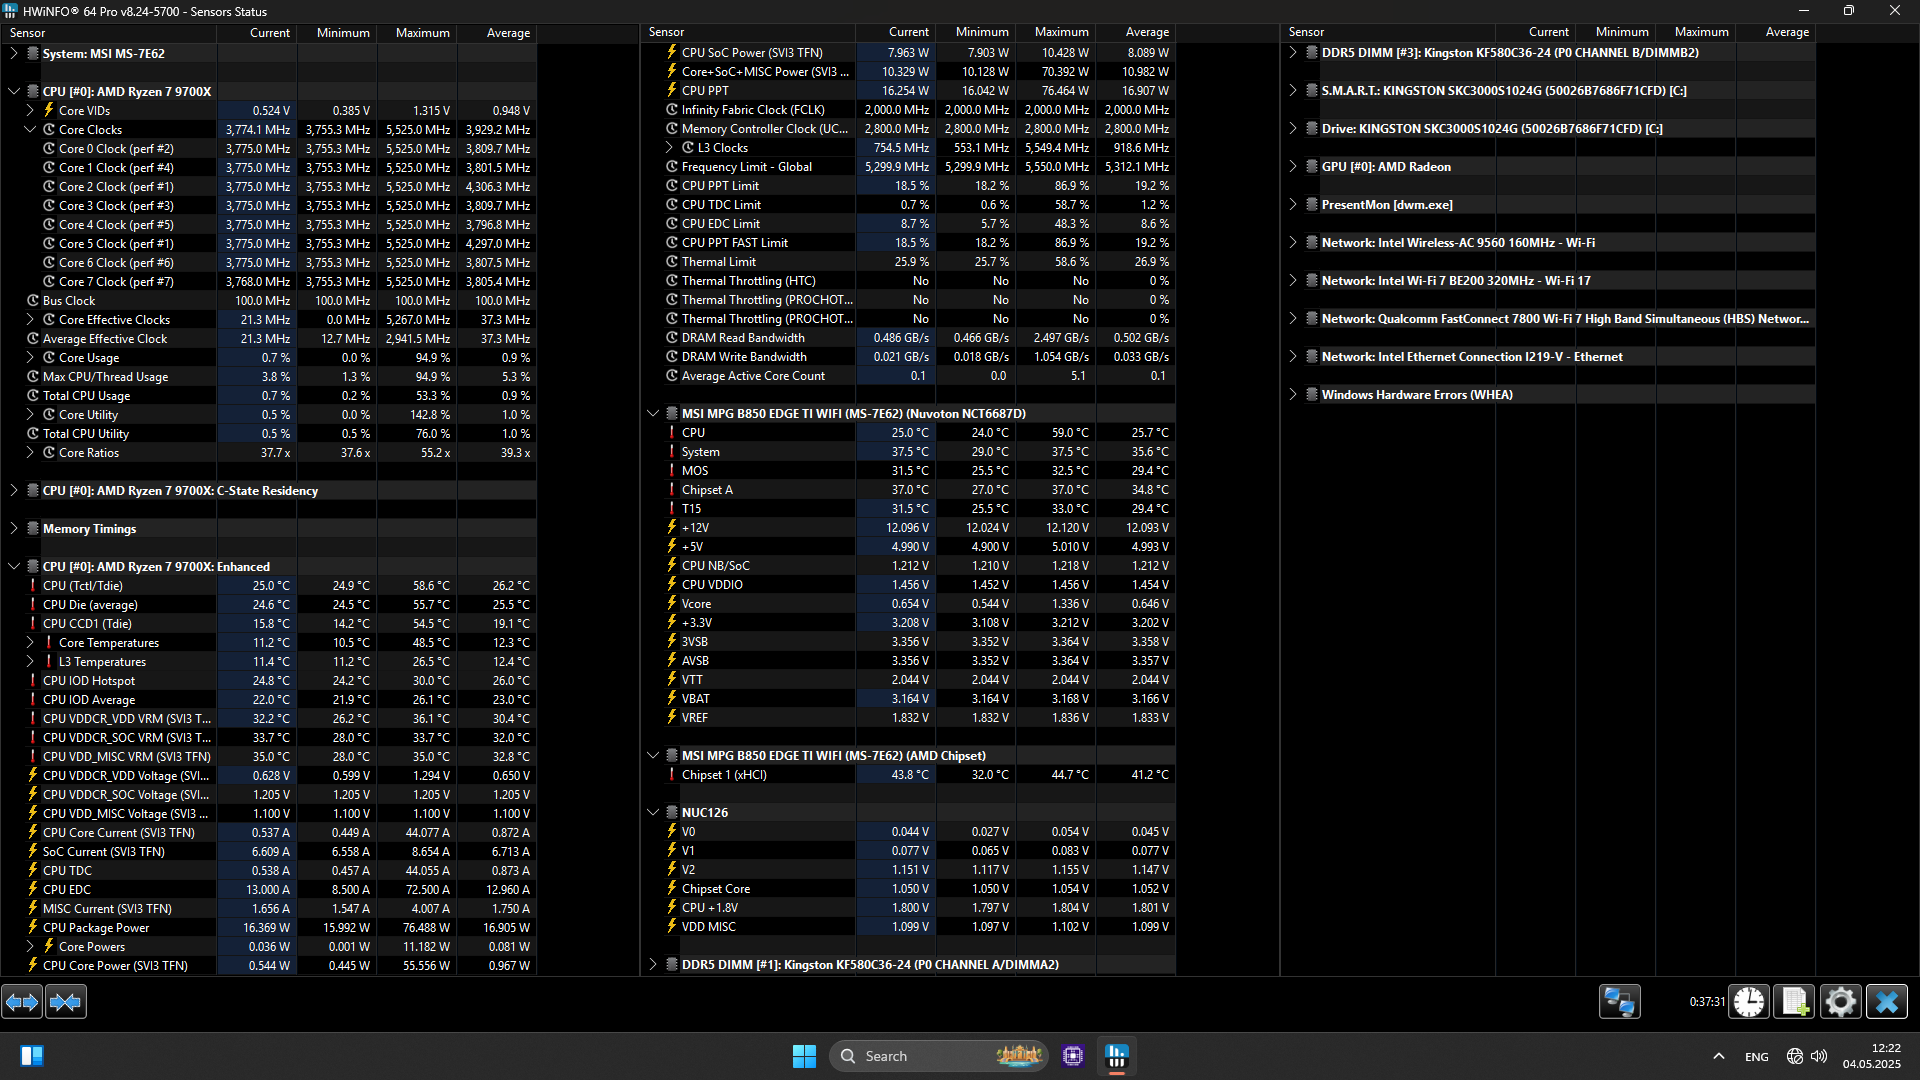Open HWiNFO sensor settings gear

(1840, 1001)
